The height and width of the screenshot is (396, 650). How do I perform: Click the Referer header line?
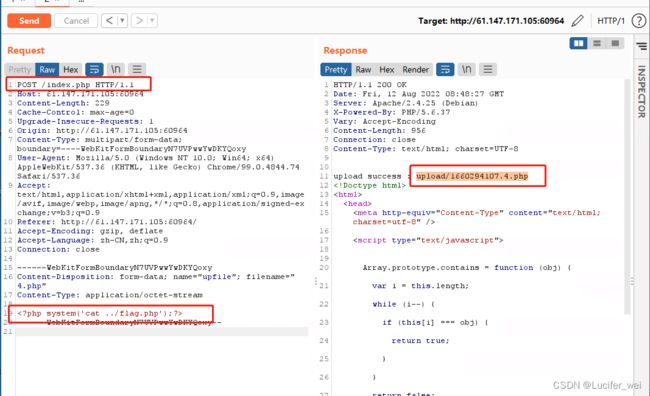tap(107, 222)
